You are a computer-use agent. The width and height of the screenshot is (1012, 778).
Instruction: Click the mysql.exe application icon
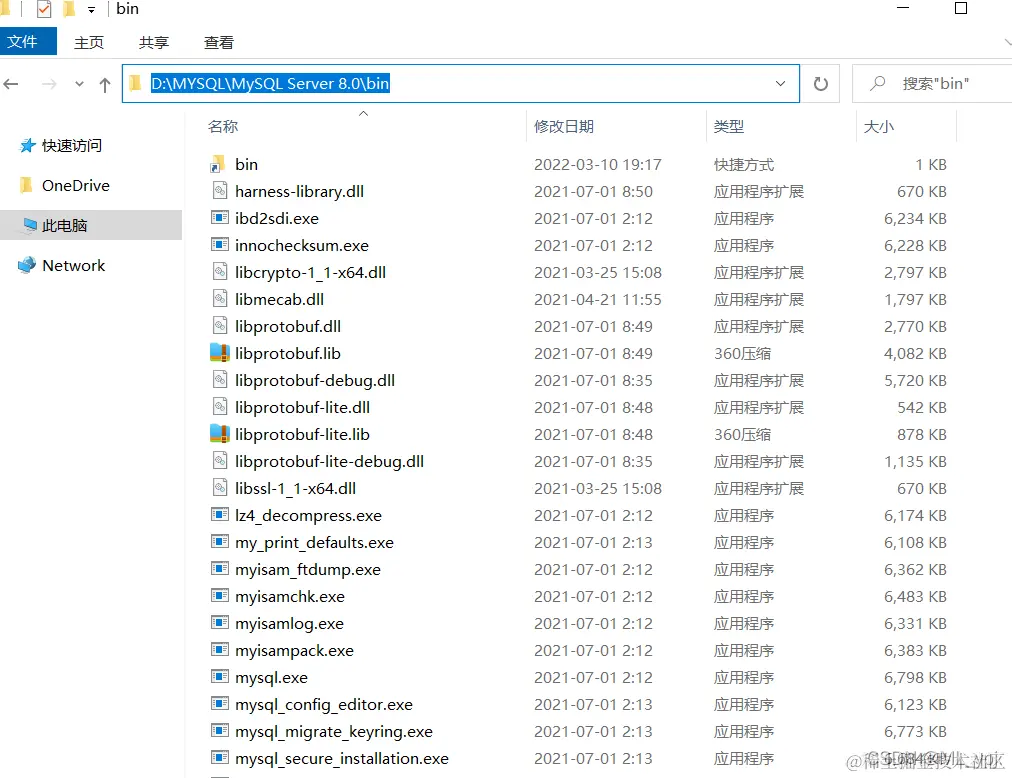[x=219, y=677]
